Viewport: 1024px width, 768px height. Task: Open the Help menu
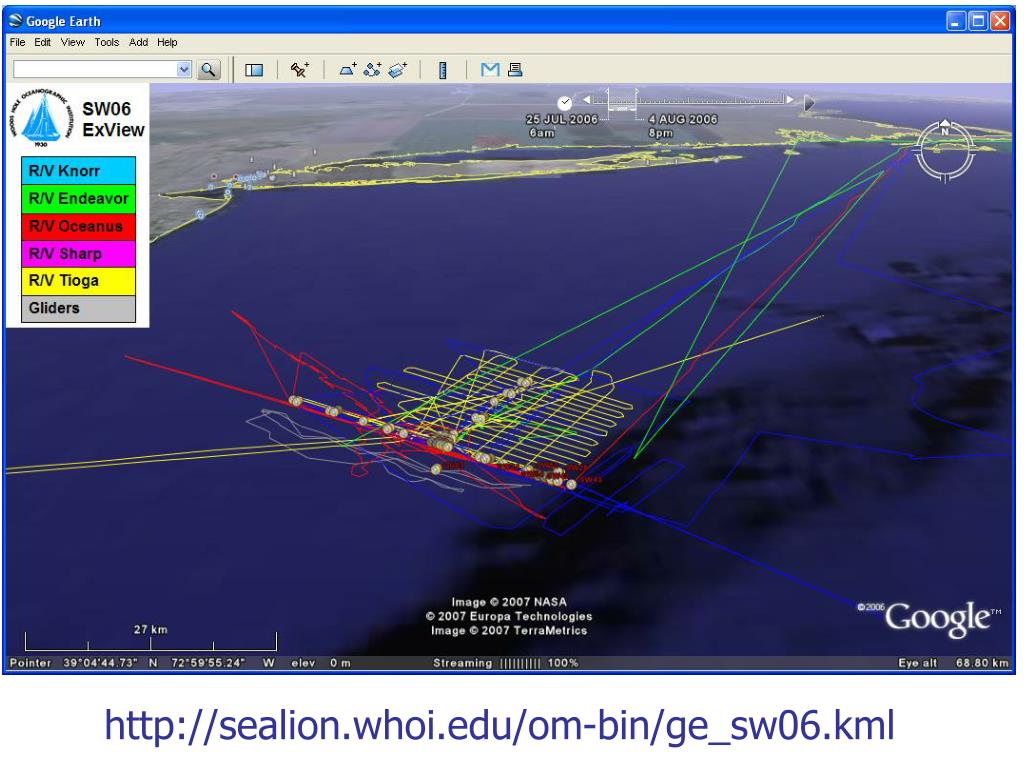pyautogui.click(x=167, y=42)
